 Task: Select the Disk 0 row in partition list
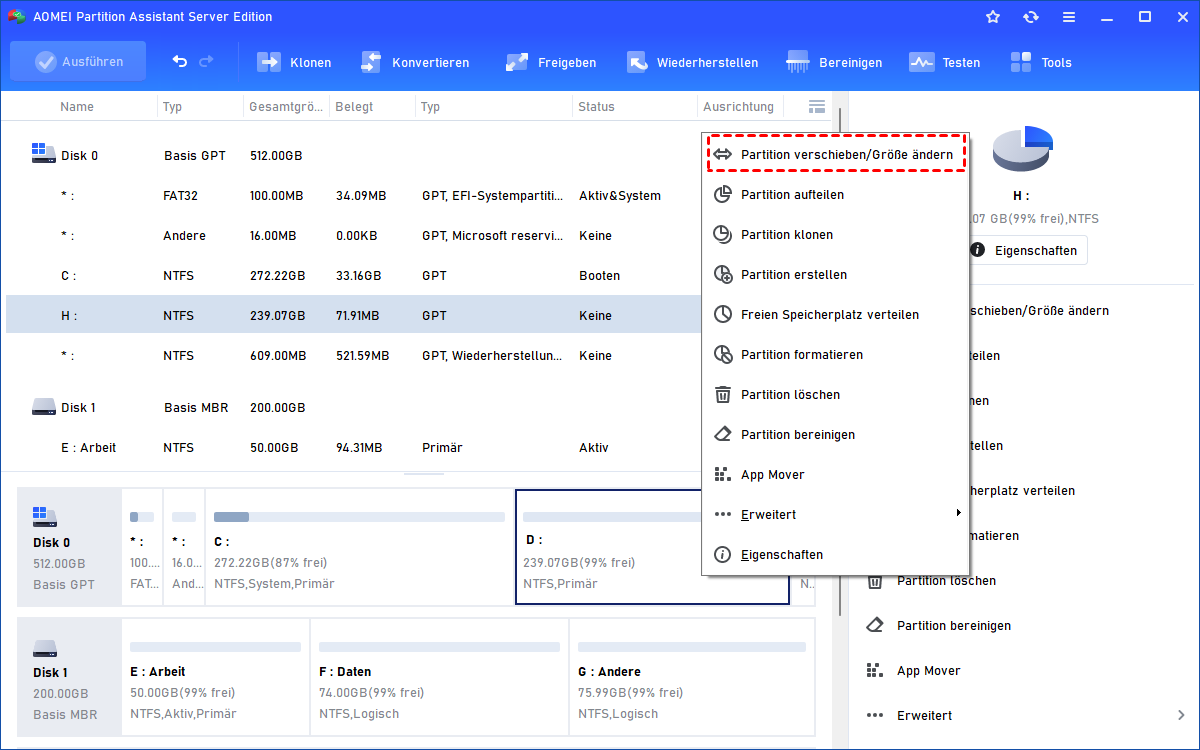tap(354, 155)
